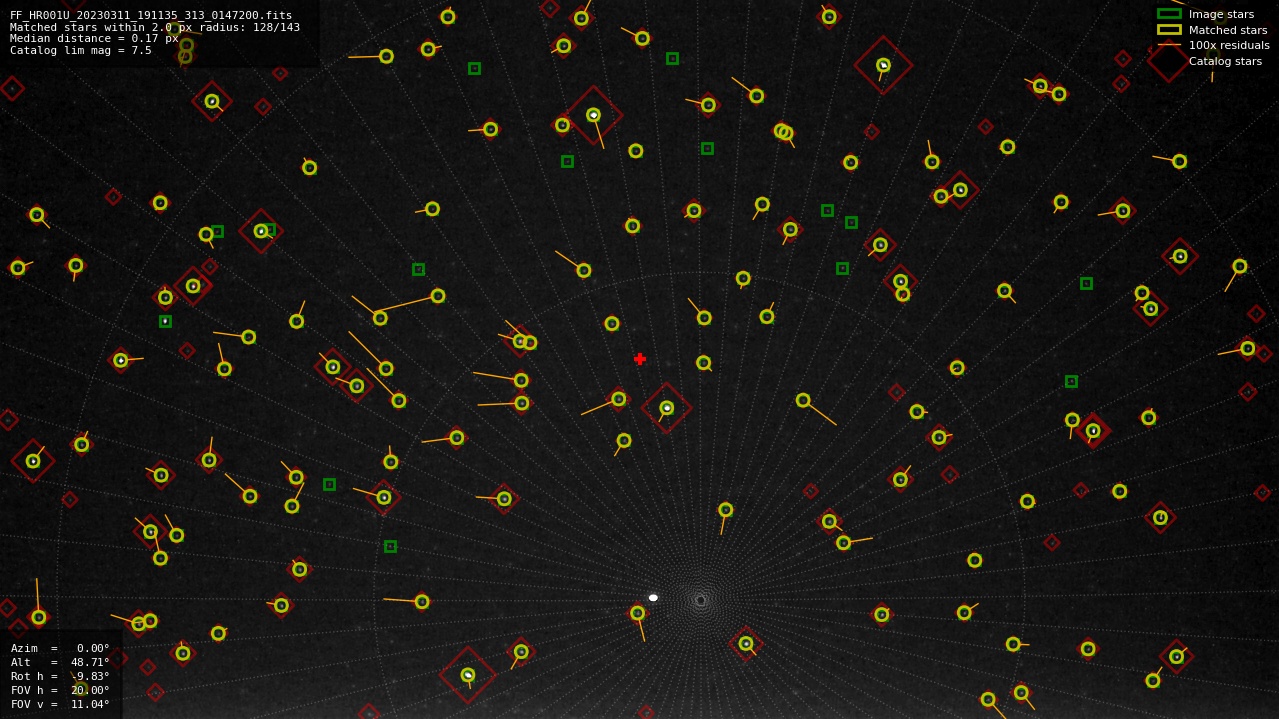Image resolution: width=1279 pixels, height=719 pixels.
Task: Click the yellow Matched stars legend square
Action: pos(1169,30)
